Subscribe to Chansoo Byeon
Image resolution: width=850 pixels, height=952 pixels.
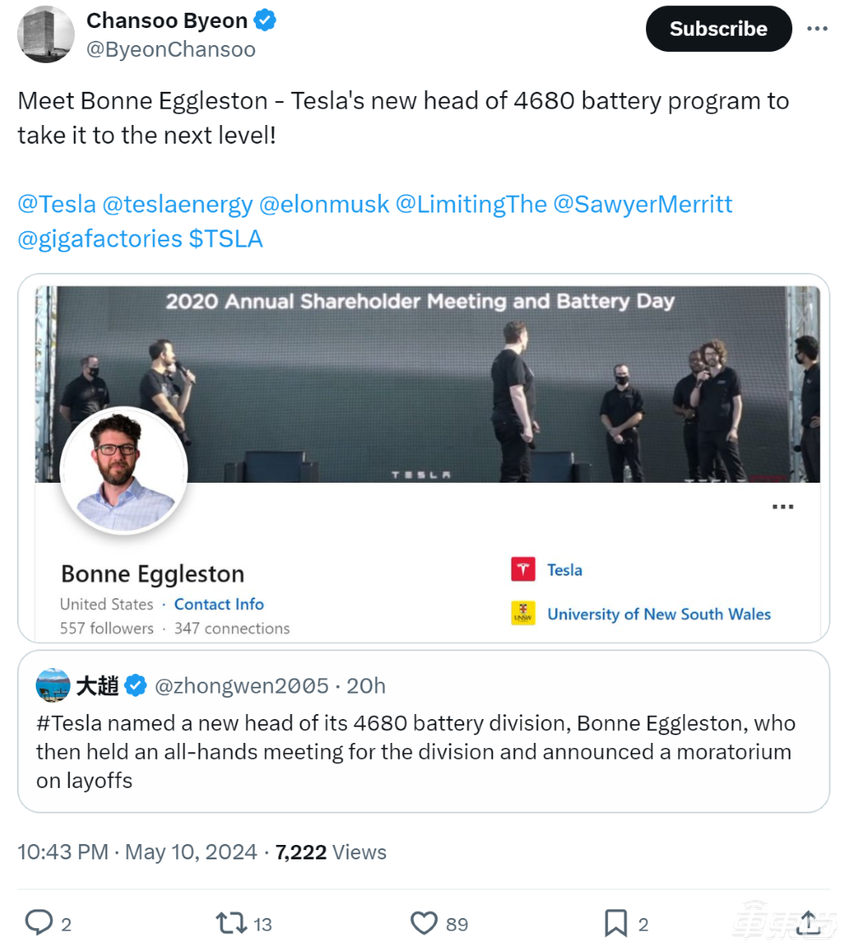point(718,29)
